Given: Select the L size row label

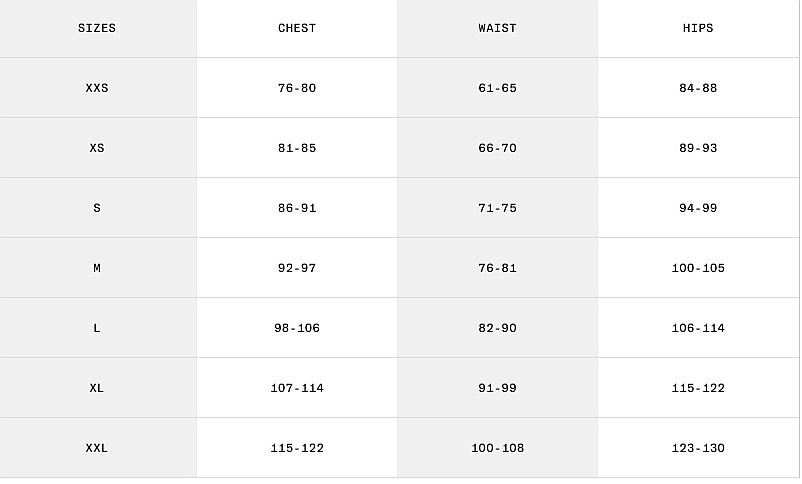Looking at the screenshot, I should click(97, 328).
